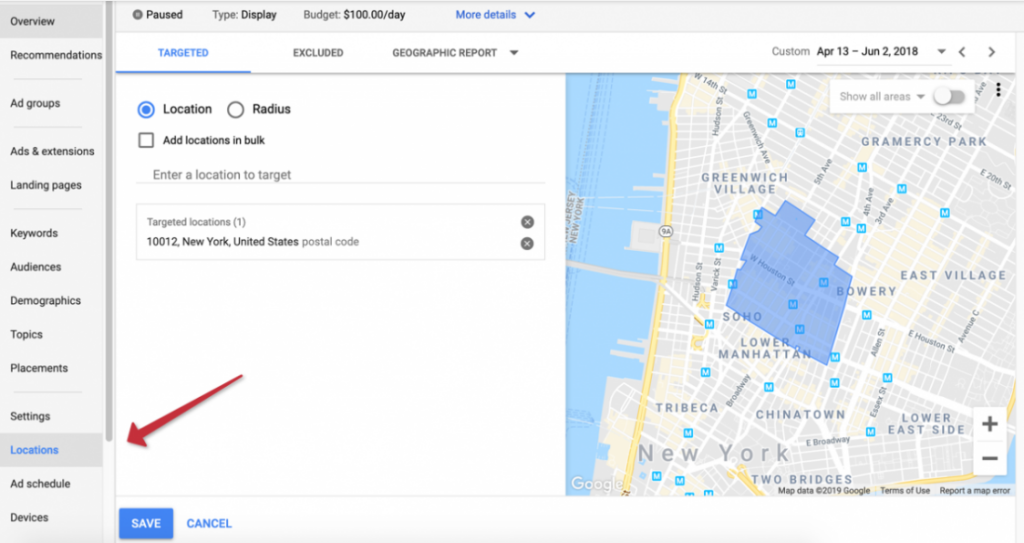This screenshot has width=1024, height=543.
Task: Switch to the Targeted tab
Action: (183, 53)
